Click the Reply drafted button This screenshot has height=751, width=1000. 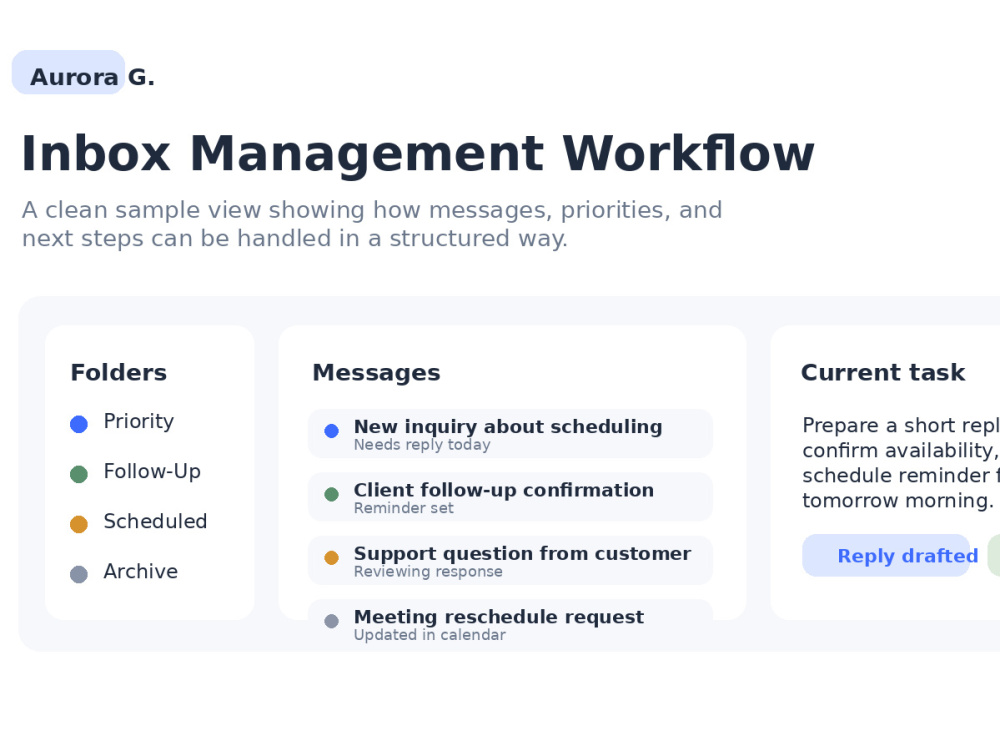click(886, 555)
